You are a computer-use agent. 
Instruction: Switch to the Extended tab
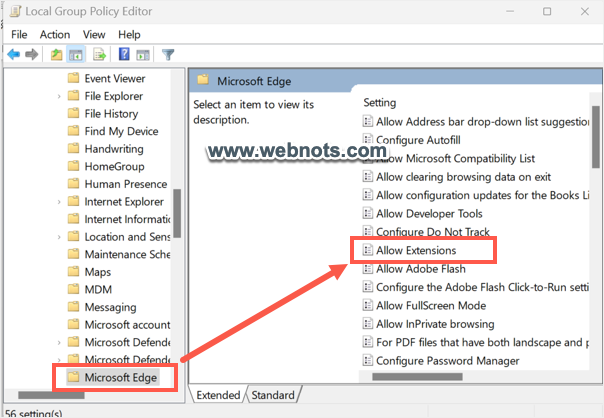point(218,395)
